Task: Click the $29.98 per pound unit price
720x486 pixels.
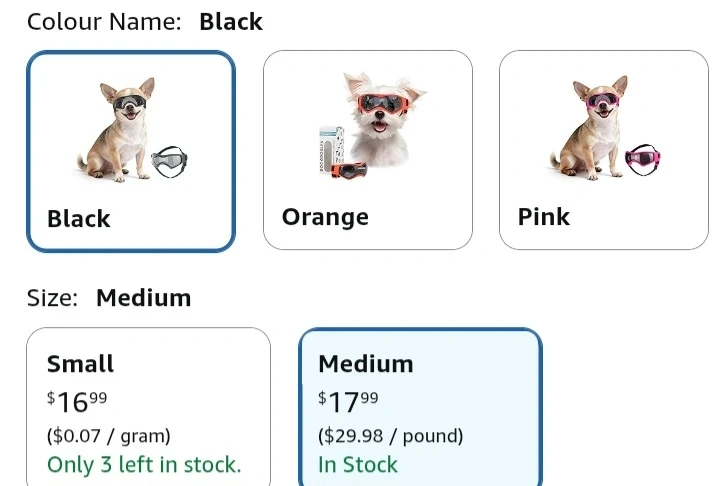Action: pyautogui.click(x=390, y=436)
